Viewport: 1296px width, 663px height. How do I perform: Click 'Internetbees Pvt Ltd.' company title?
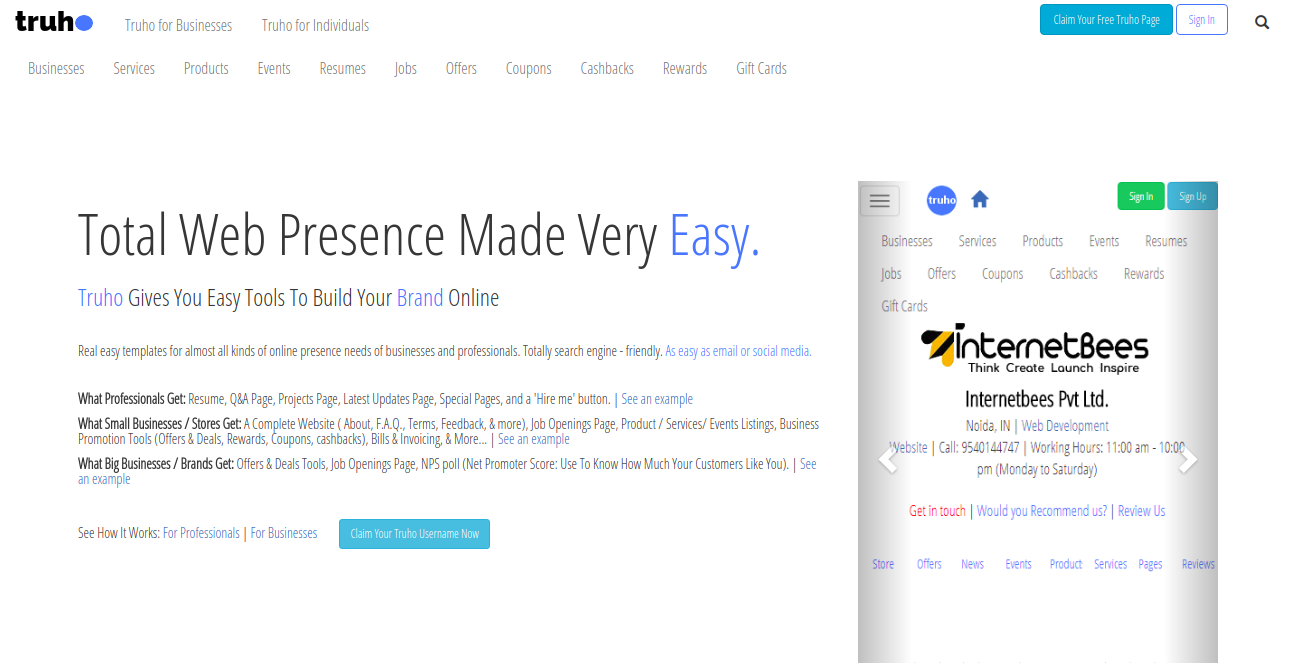tap(1036, 399)
